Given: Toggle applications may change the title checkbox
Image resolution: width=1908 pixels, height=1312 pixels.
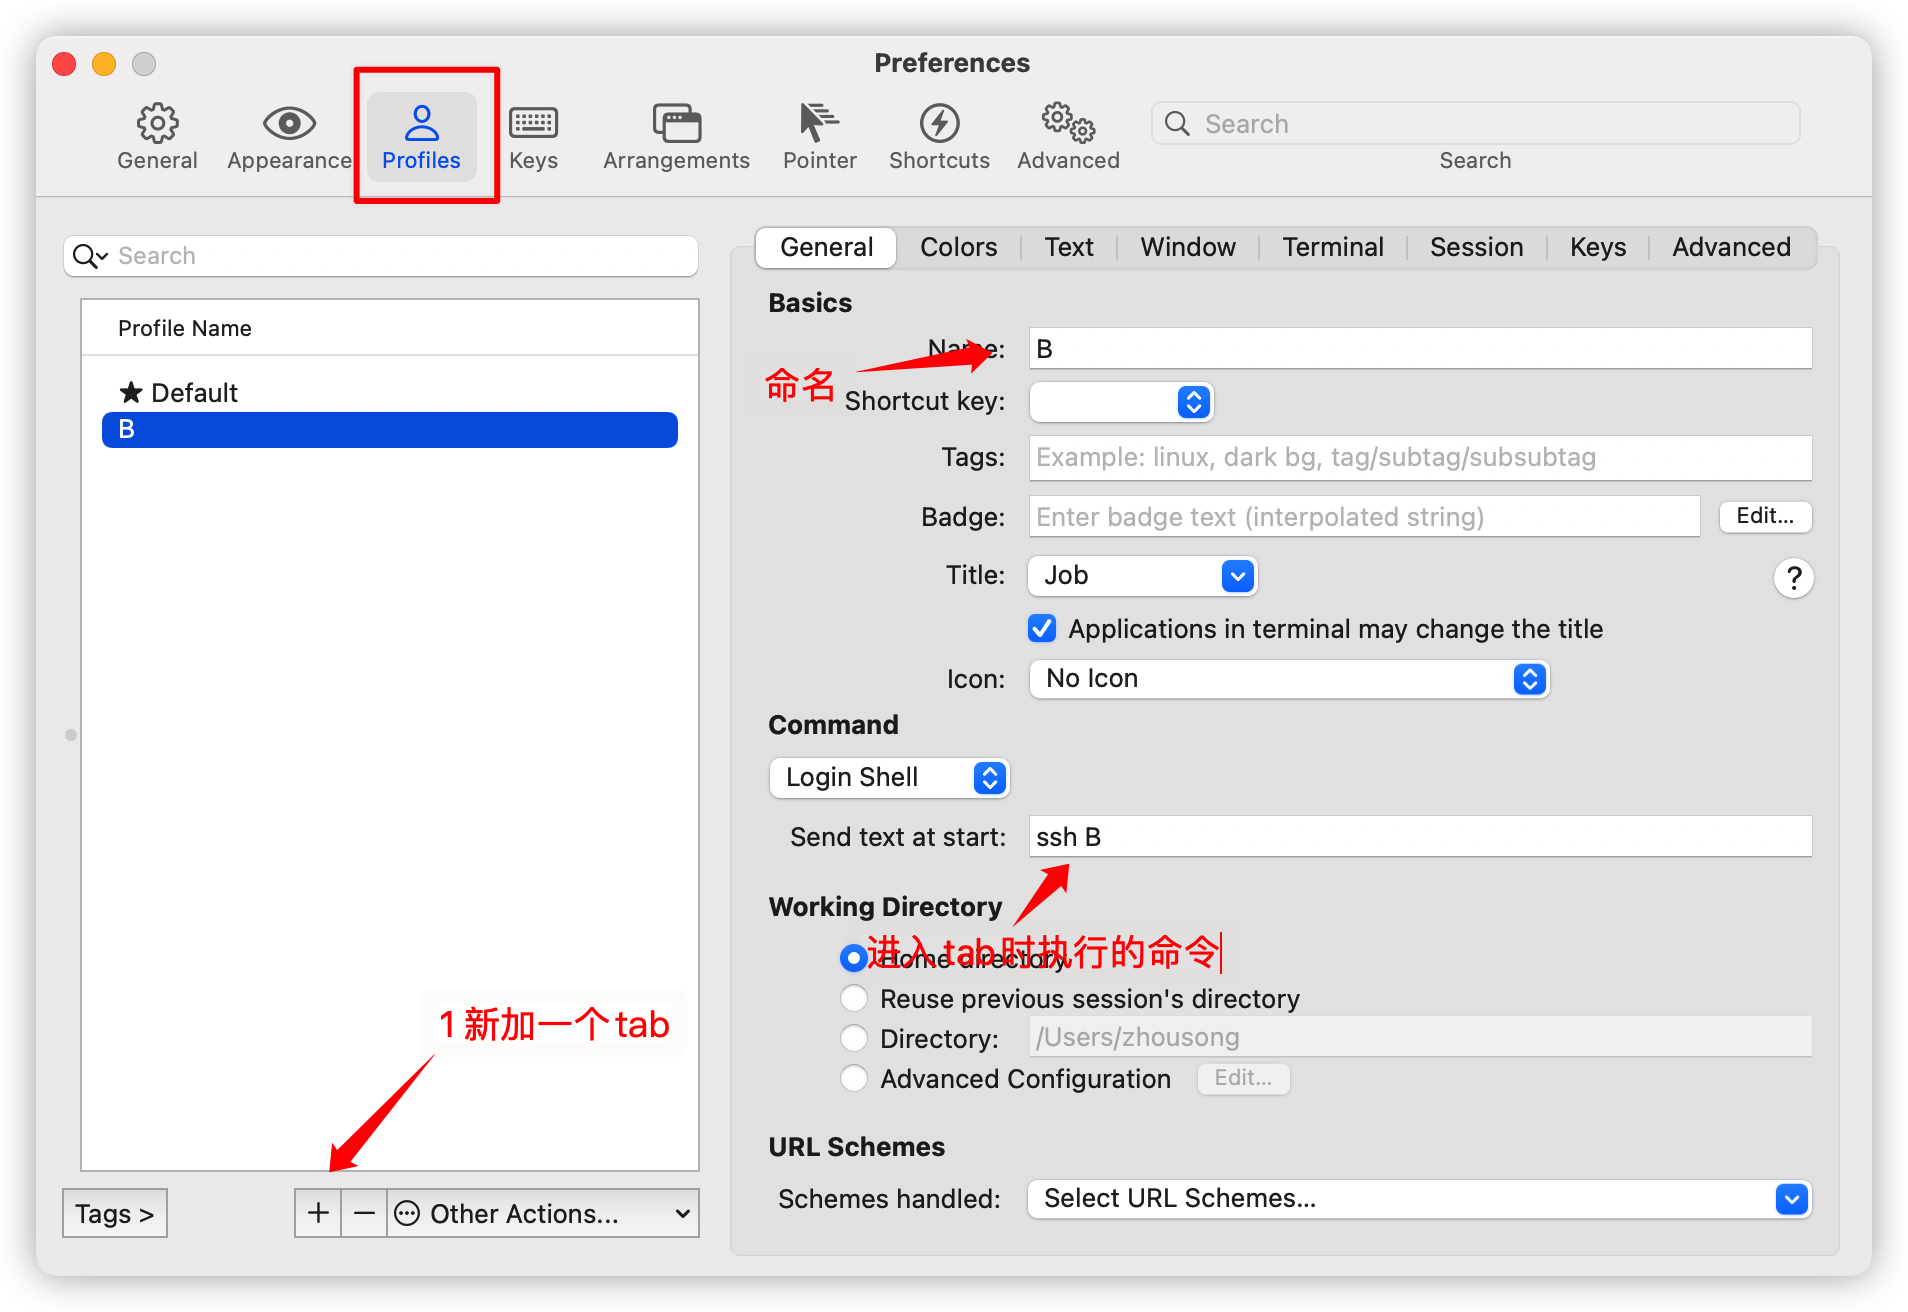Looking at the screenshot, I should tap(1042, 629).
